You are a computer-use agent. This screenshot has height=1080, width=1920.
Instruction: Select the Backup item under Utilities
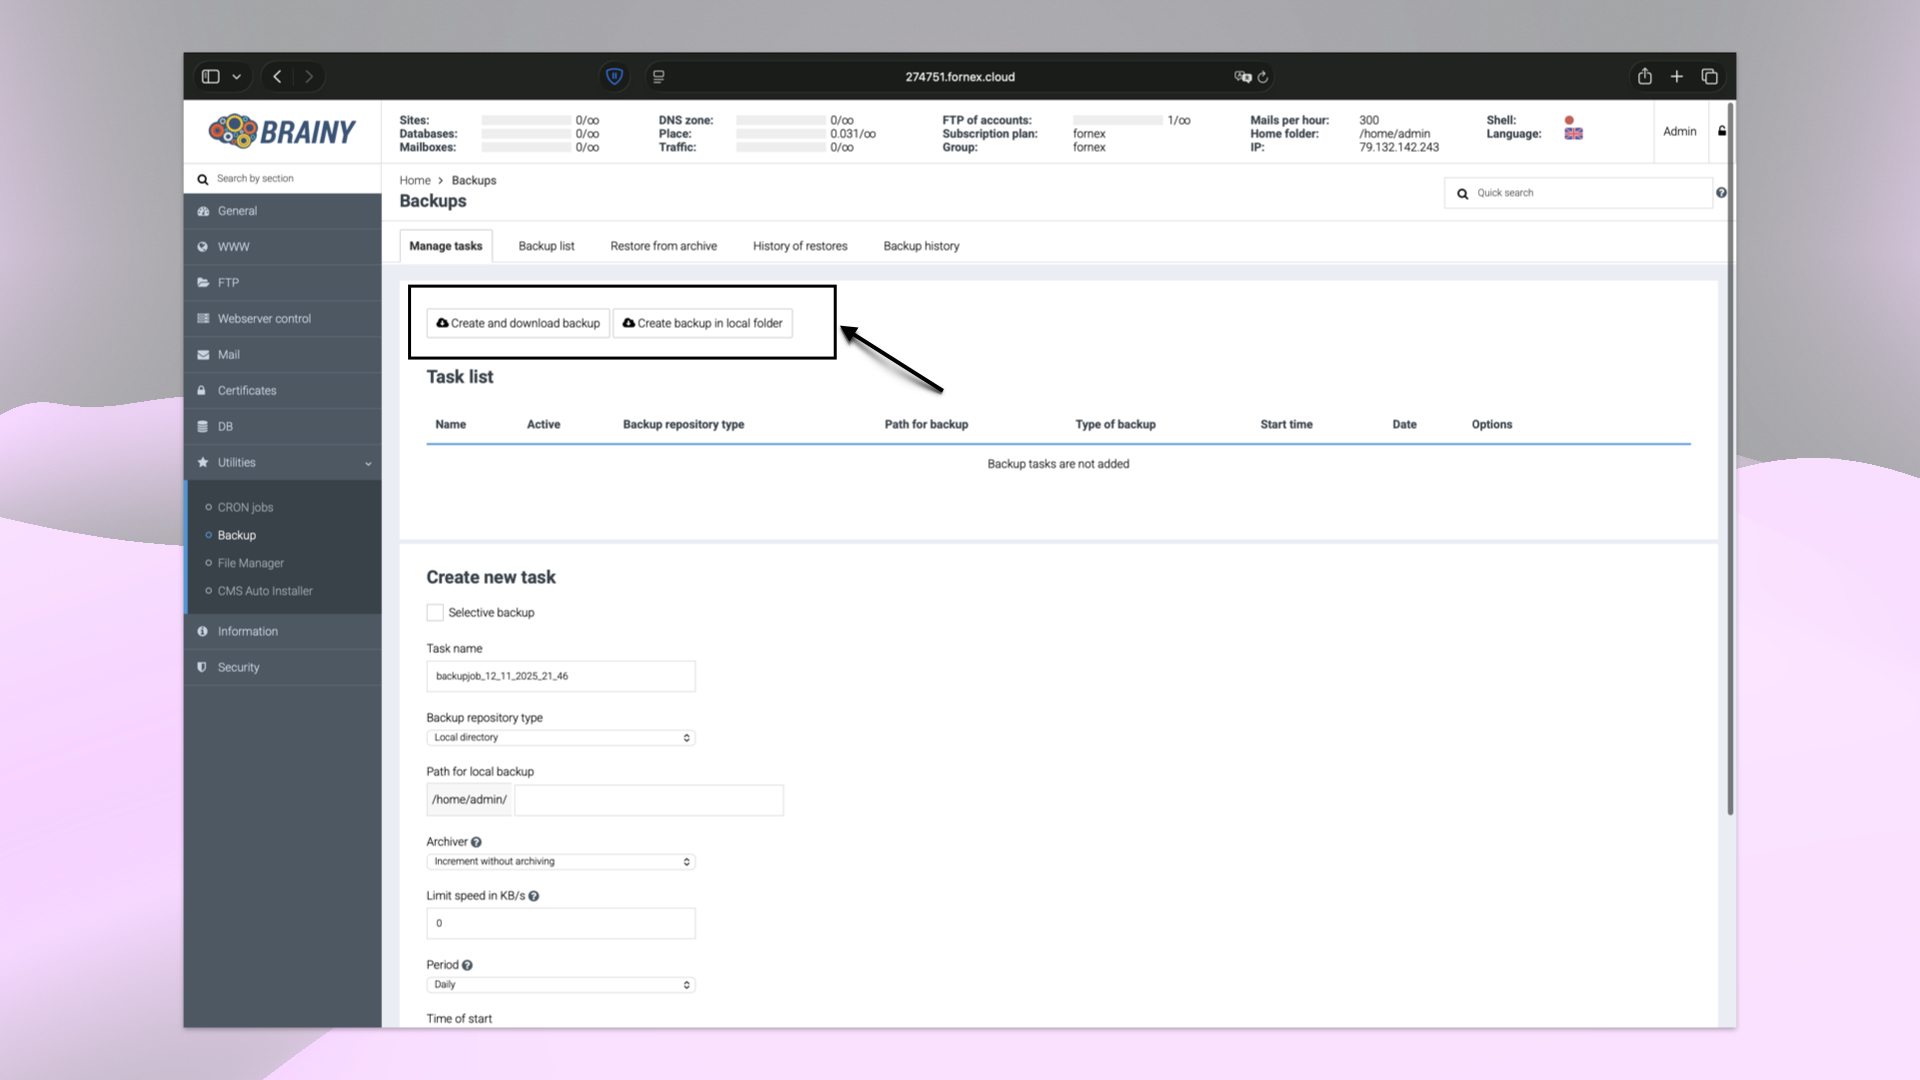pos(236,535)
